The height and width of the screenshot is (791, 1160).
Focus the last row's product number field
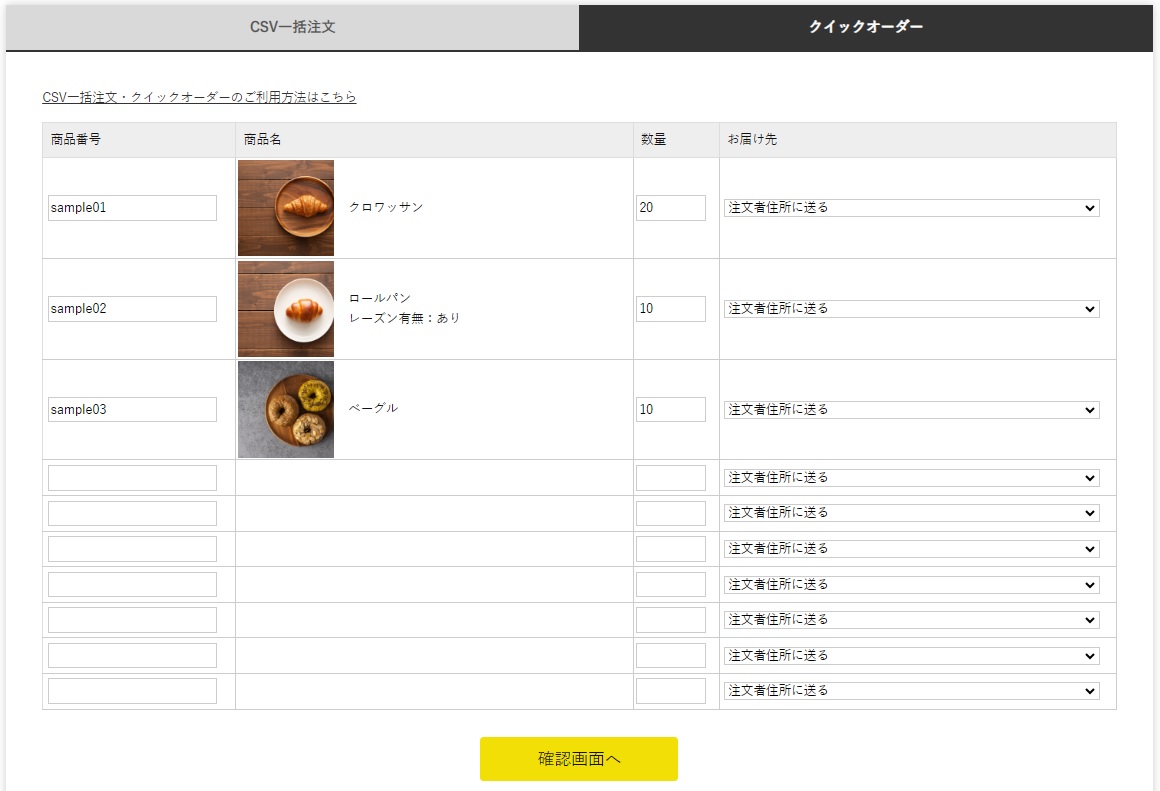coord(132,691)
